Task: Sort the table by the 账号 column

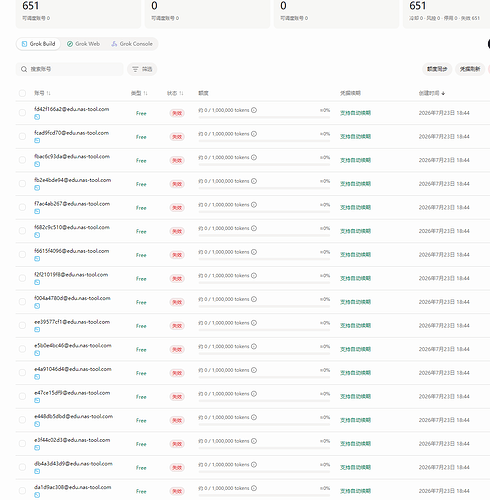Action: coord(42,93)
